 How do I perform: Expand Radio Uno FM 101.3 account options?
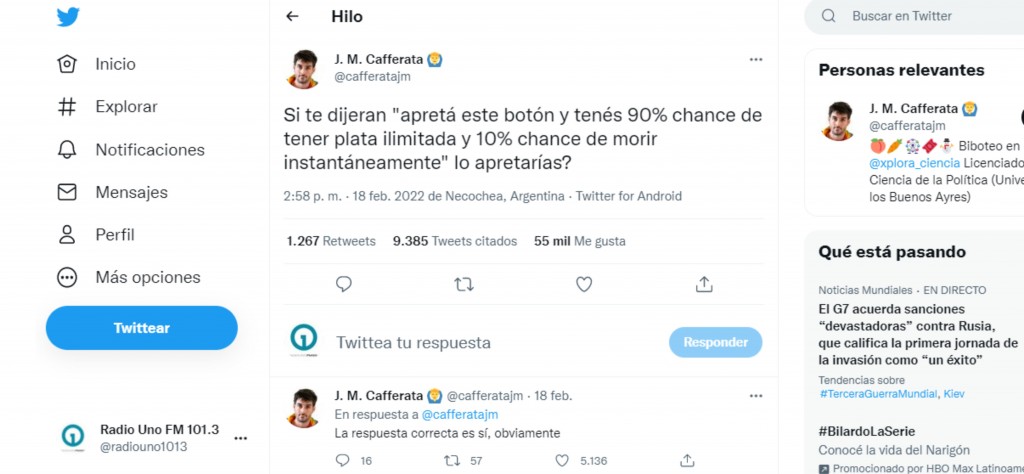[x=240, y=438]
